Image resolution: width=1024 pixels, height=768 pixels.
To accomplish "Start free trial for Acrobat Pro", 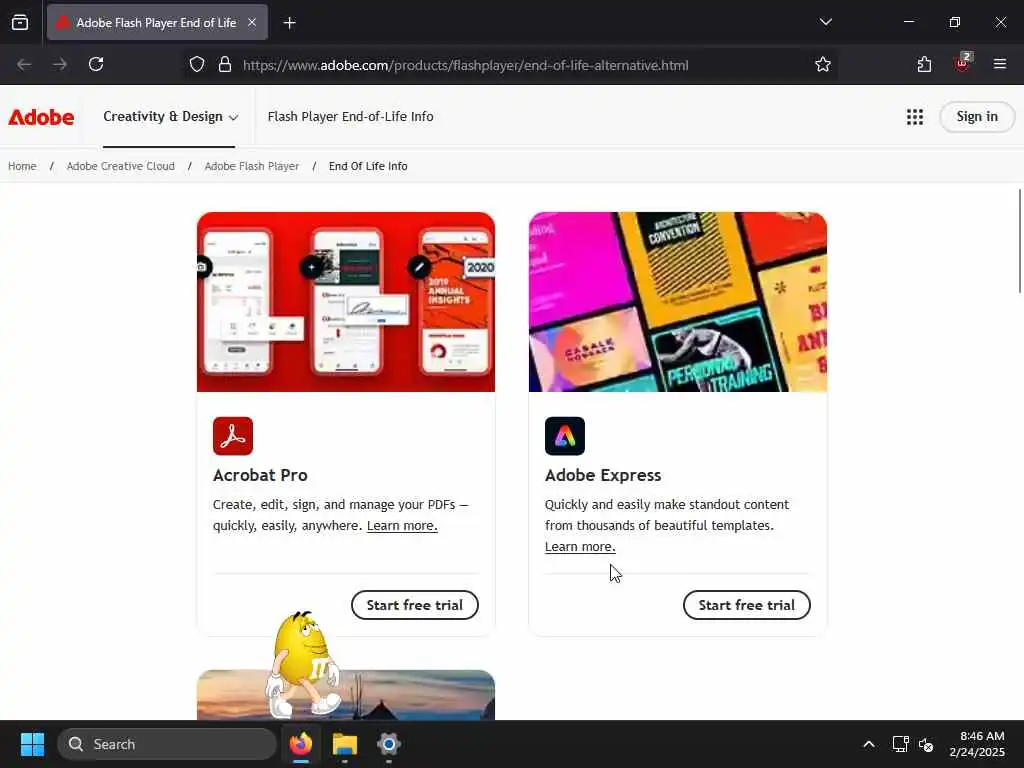I will [x=415, y=605].
